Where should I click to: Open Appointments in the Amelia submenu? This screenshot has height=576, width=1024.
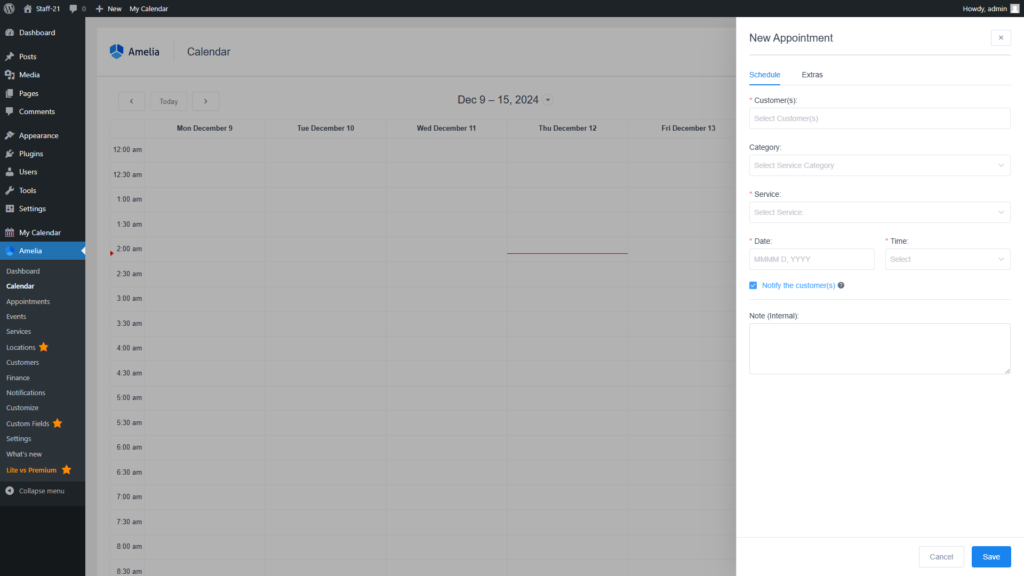(28, 301)
